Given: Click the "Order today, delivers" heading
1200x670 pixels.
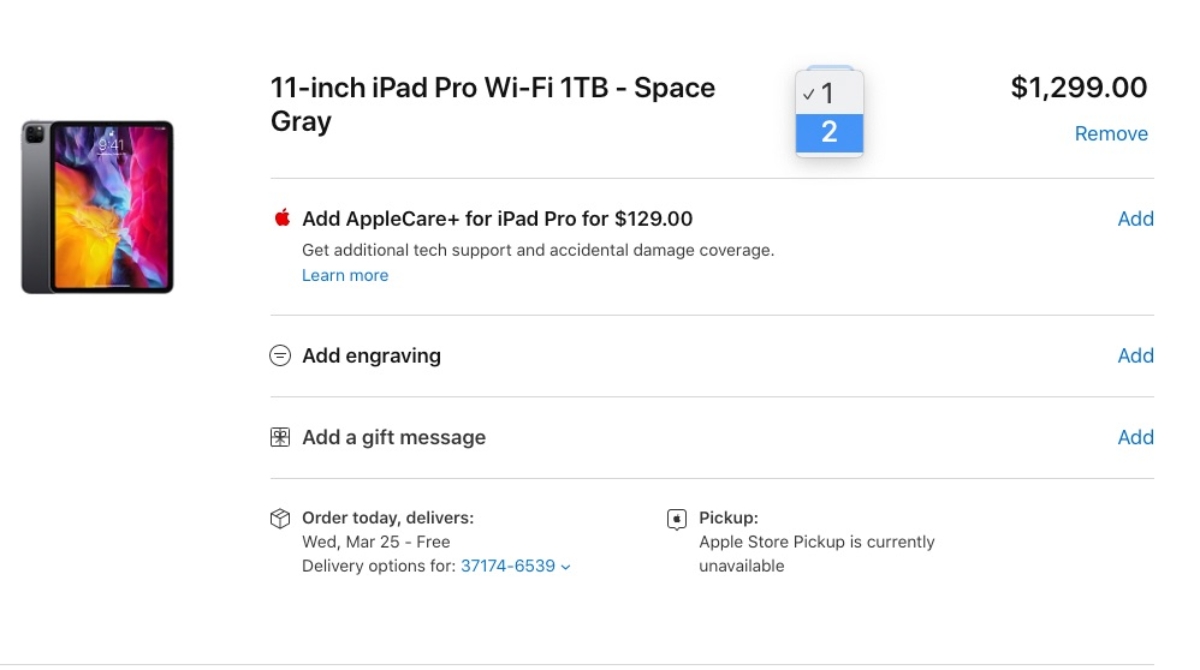Looking at the screenshot, I should coord(388,518).
